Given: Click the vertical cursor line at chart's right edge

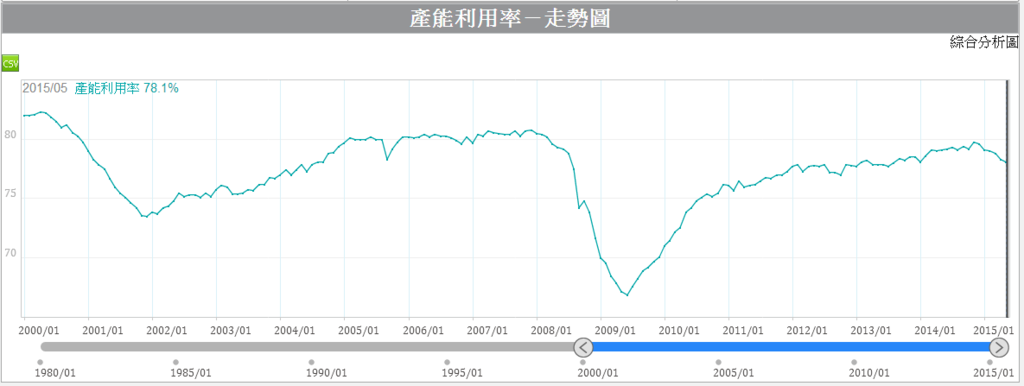Looking at the screenshot, I should click(1006, 198).
